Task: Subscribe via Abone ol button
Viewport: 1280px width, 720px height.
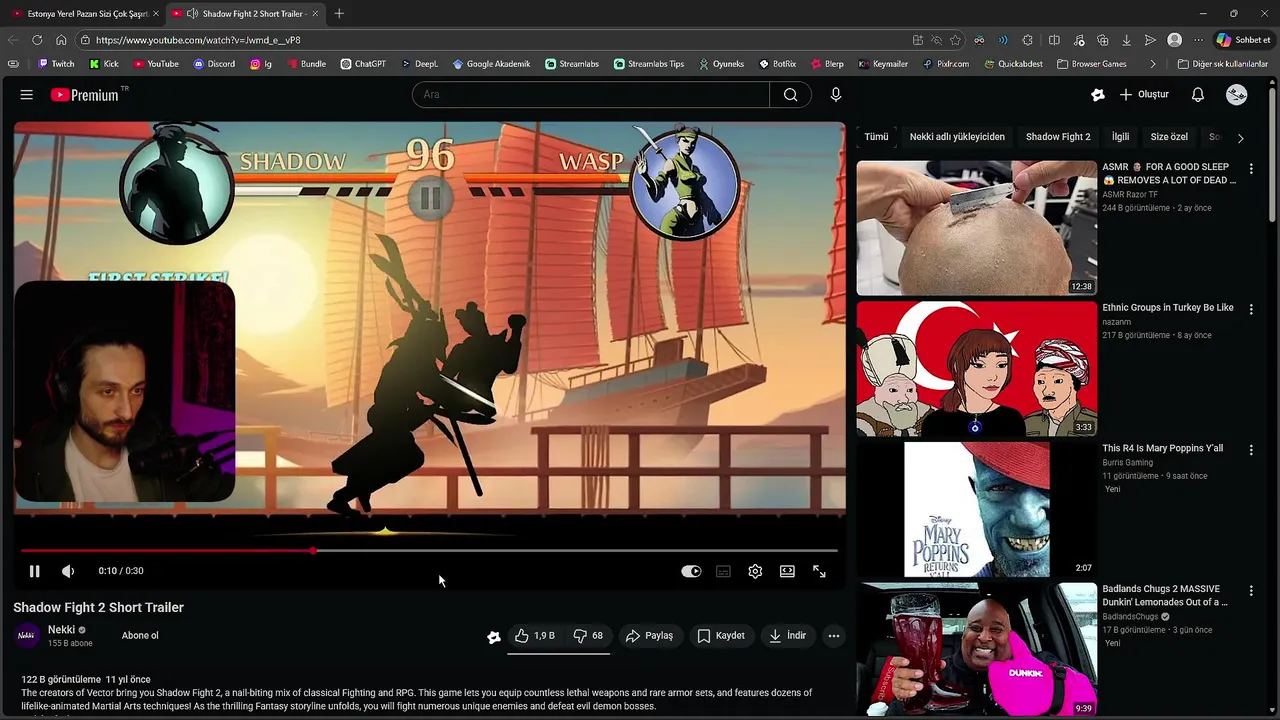Action: (140, 636)
